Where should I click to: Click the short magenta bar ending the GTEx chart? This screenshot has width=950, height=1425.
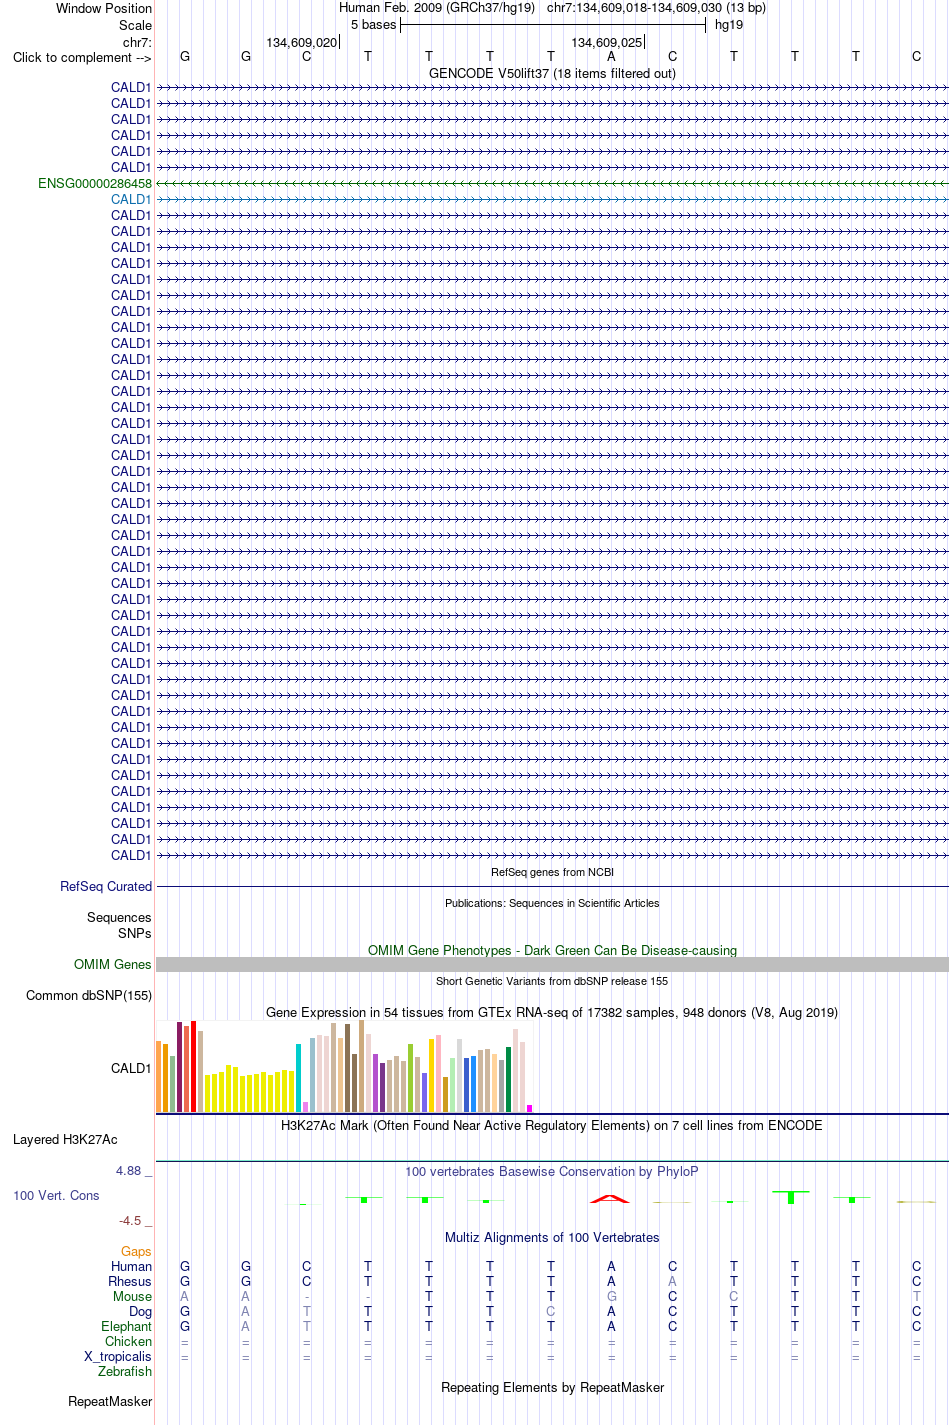[529, 1108]
